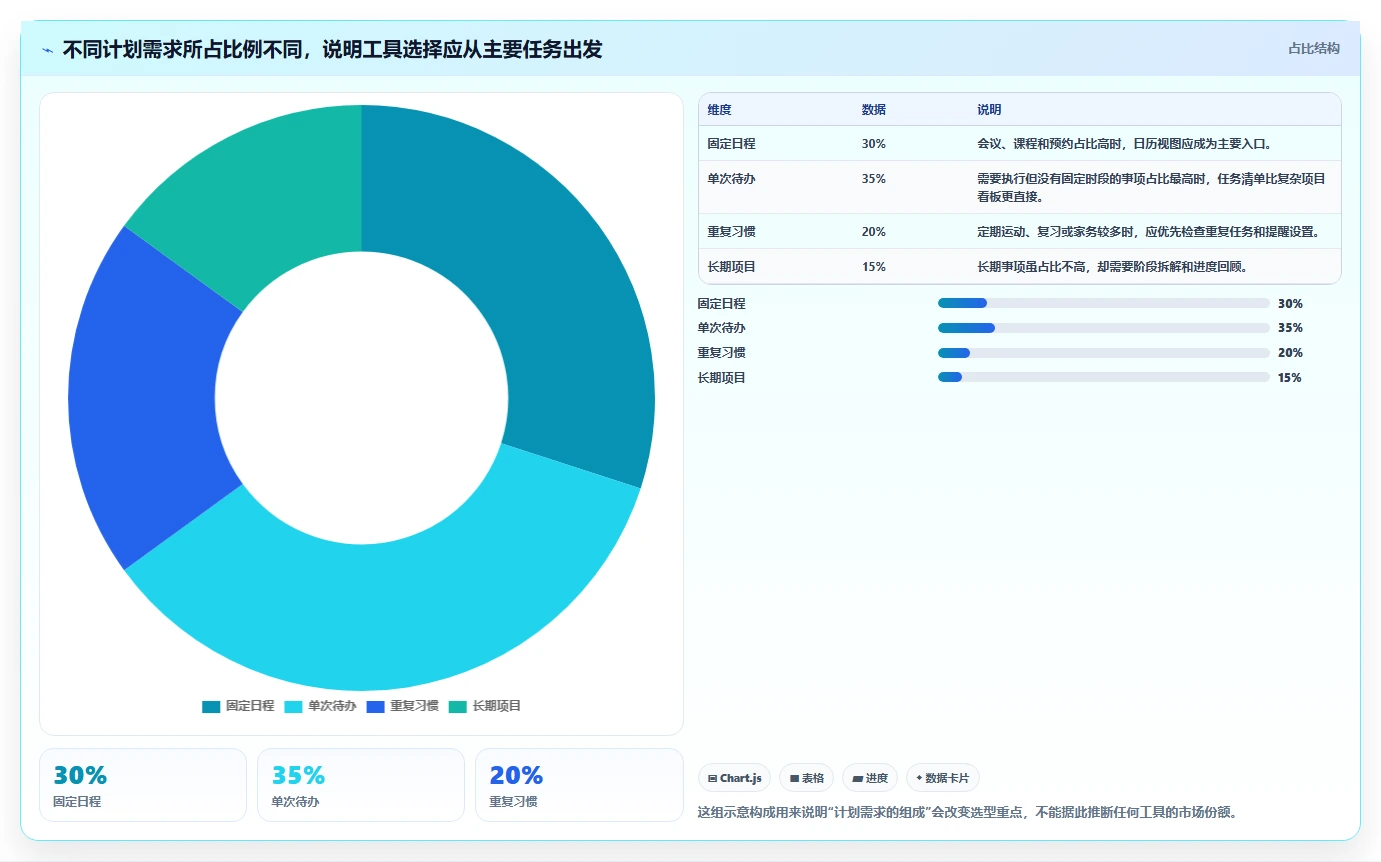1381x862 pixels.
Task: Click the 15% value in the table
Action: tap(873, 267)
